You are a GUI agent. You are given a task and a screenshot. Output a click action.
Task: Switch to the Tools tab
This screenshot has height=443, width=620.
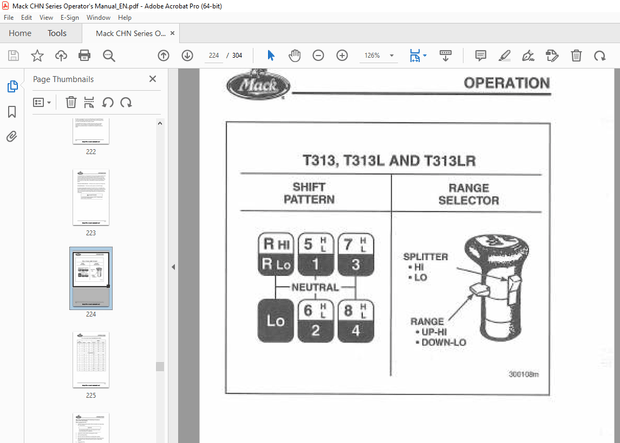(x=57, y=33)
